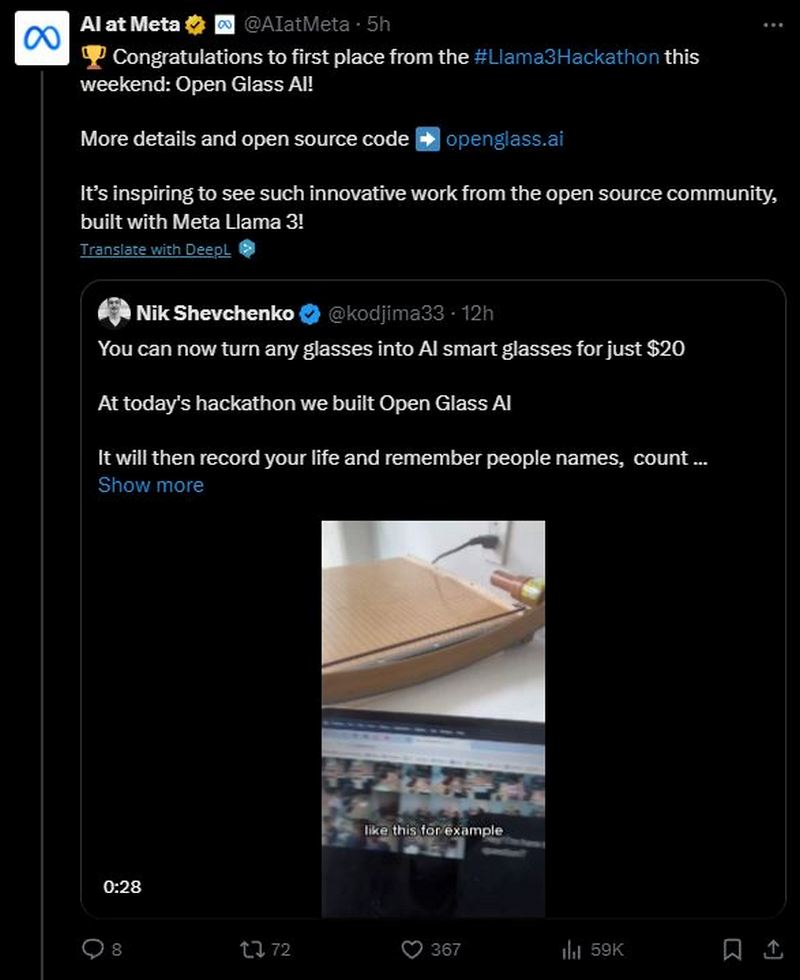Visit the openglass.ai link
This screenshot has height=980, width=800.
point(504,139)
